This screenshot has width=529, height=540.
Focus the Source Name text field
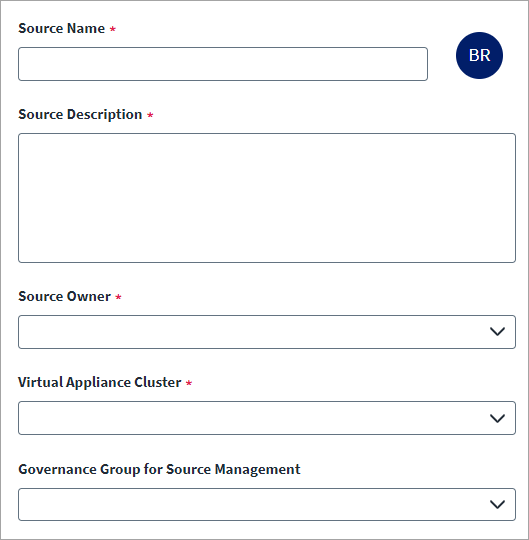tap(223, 64)
